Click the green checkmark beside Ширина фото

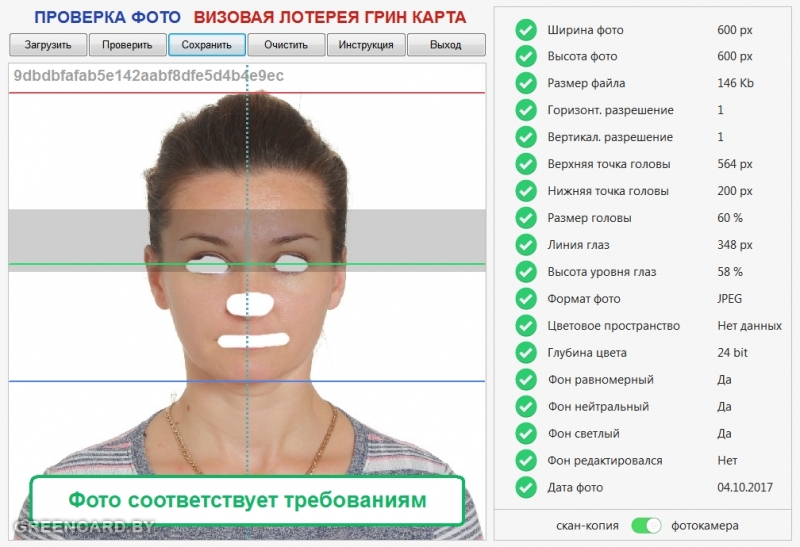click(526, 30)
